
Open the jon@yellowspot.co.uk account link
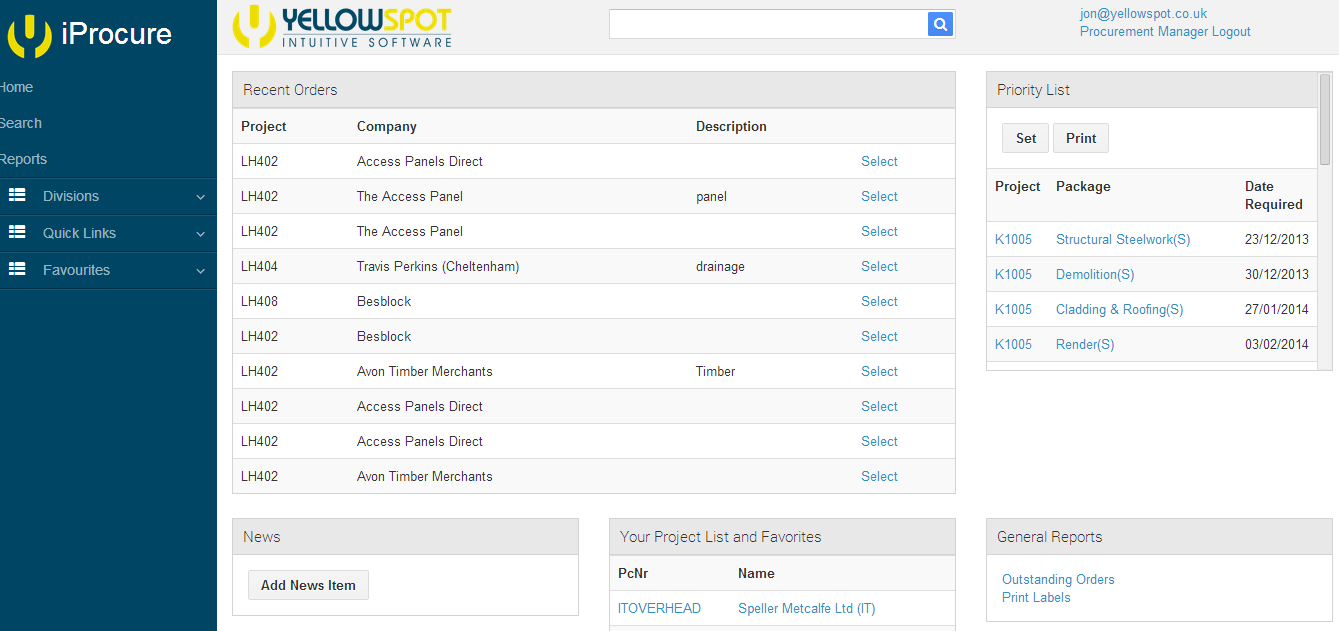1143,13
